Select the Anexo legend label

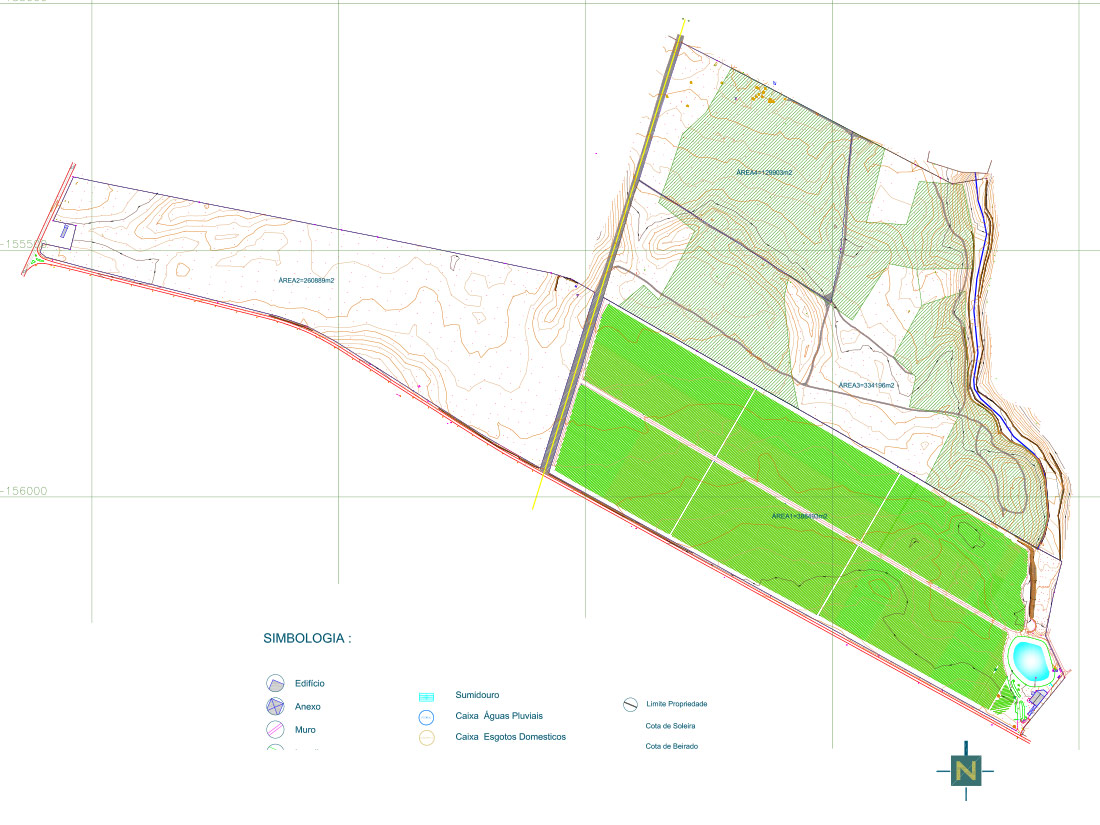(307, 706)
